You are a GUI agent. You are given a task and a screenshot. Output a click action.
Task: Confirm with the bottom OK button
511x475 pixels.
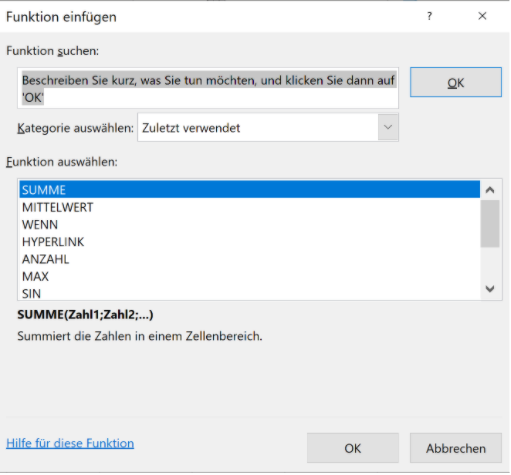point(353,448)
